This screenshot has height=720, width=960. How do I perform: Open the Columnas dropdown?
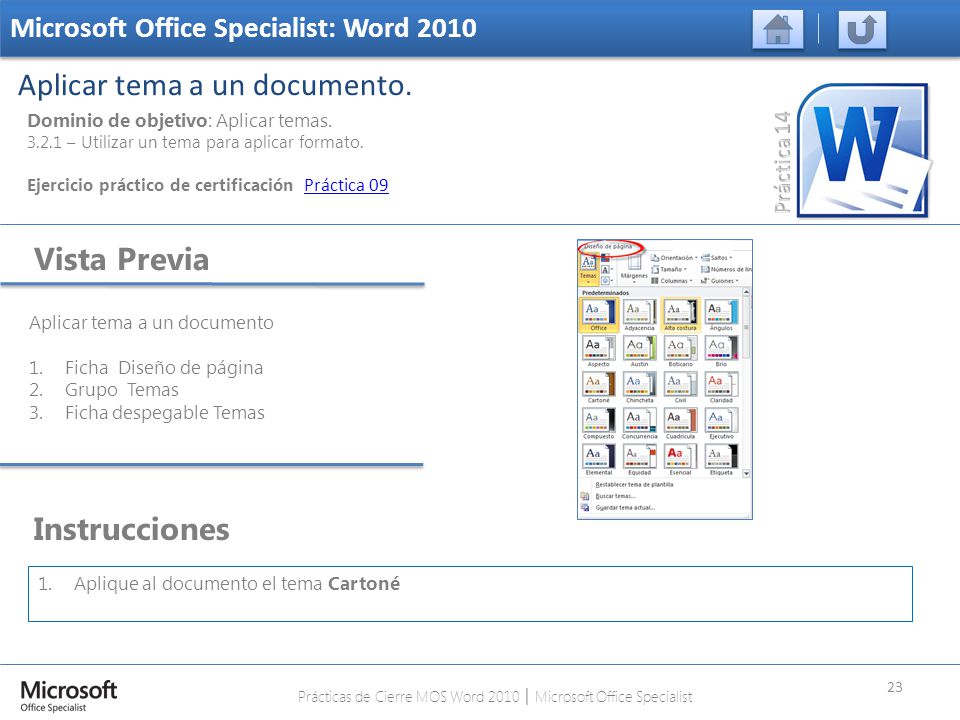[x=672, y=281]
